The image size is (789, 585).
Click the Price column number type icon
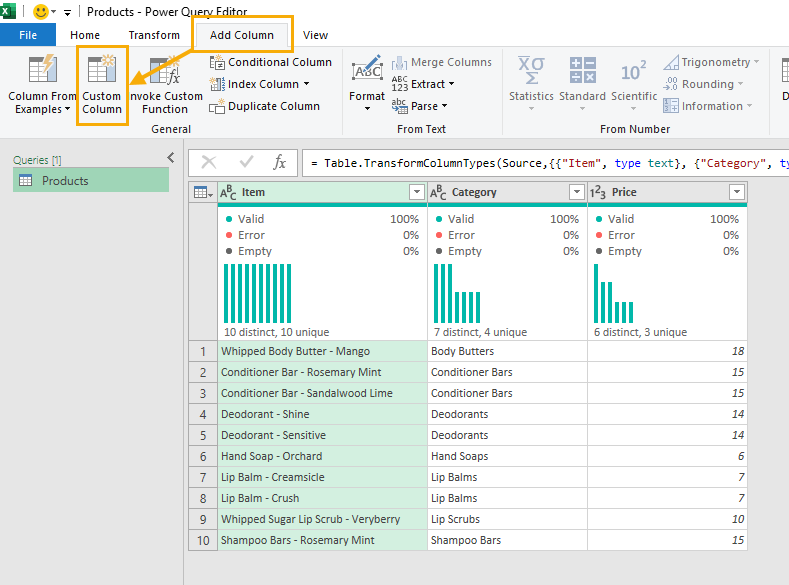tap(597, 192)
